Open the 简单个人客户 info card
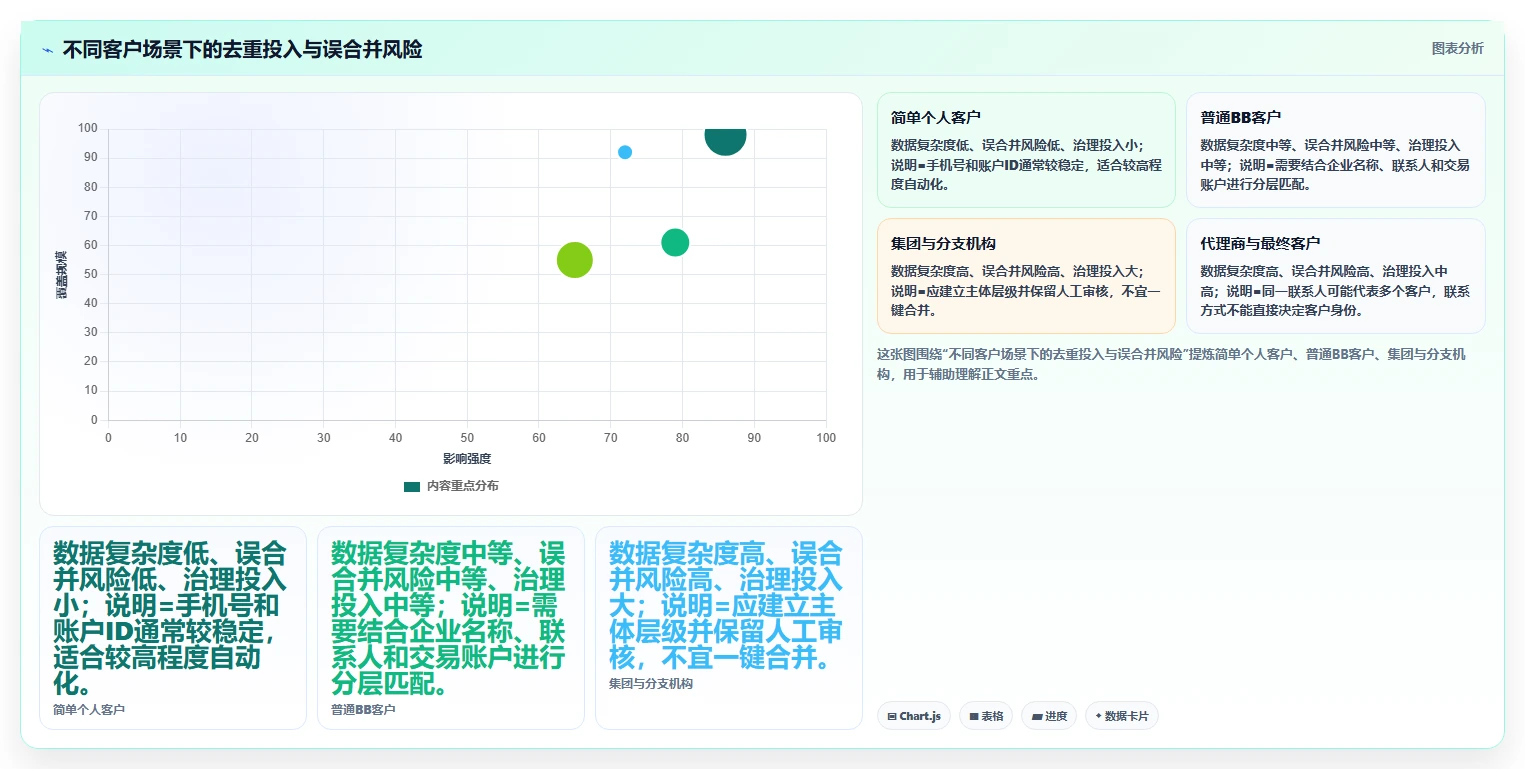Image resolution: width=1525 pixels, height=769 pixels. click(x=1026, y=150)
